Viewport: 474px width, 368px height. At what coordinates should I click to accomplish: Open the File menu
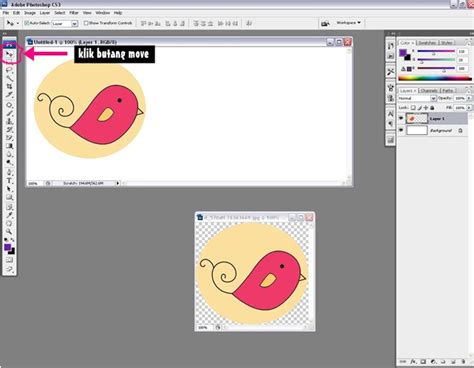click(6, 13)
